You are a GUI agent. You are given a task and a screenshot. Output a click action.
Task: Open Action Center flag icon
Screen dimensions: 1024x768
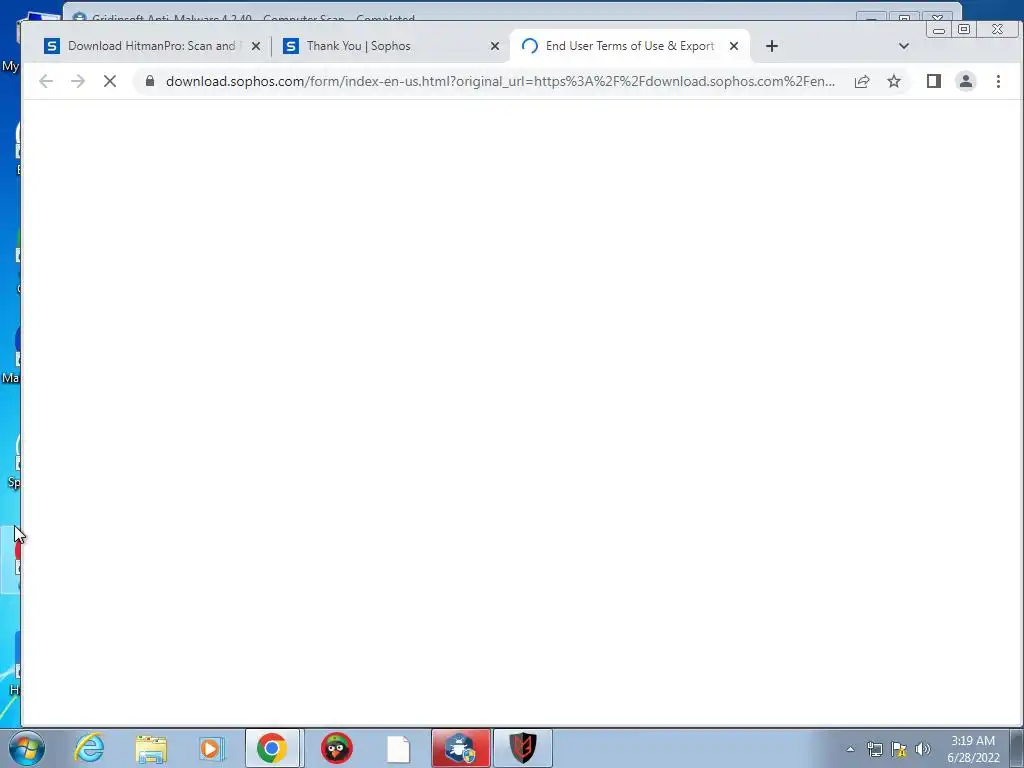899,749
